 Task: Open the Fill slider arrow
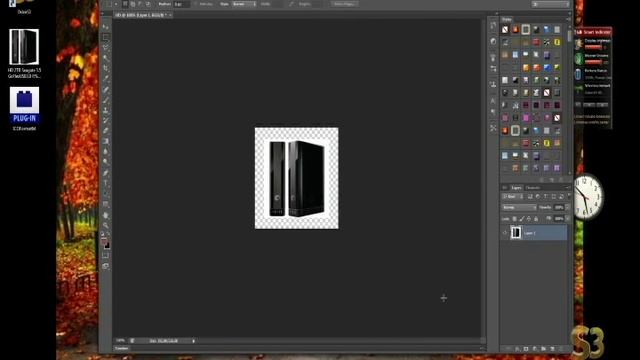tap(567, 219)
